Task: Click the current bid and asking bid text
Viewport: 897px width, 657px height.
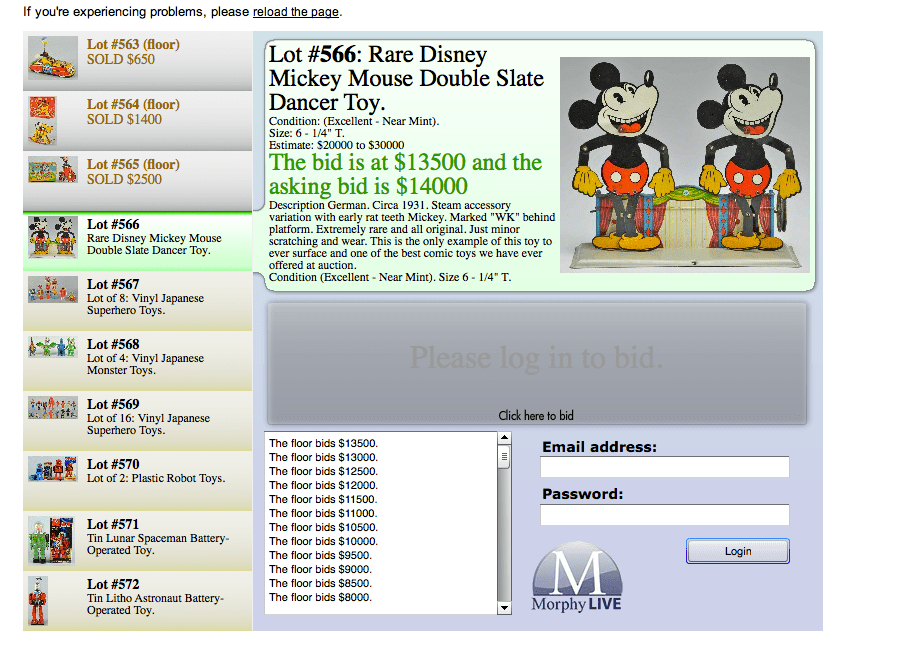Action: click(406, 175)
